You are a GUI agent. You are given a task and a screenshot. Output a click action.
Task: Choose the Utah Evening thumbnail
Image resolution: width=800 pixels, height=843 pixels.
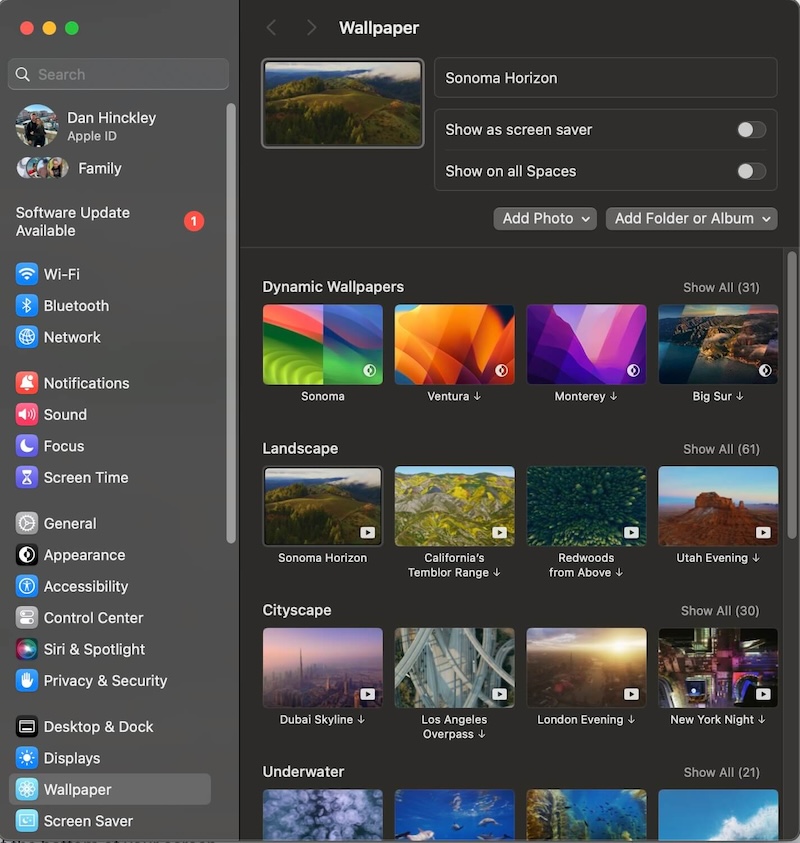coord(718,506)
